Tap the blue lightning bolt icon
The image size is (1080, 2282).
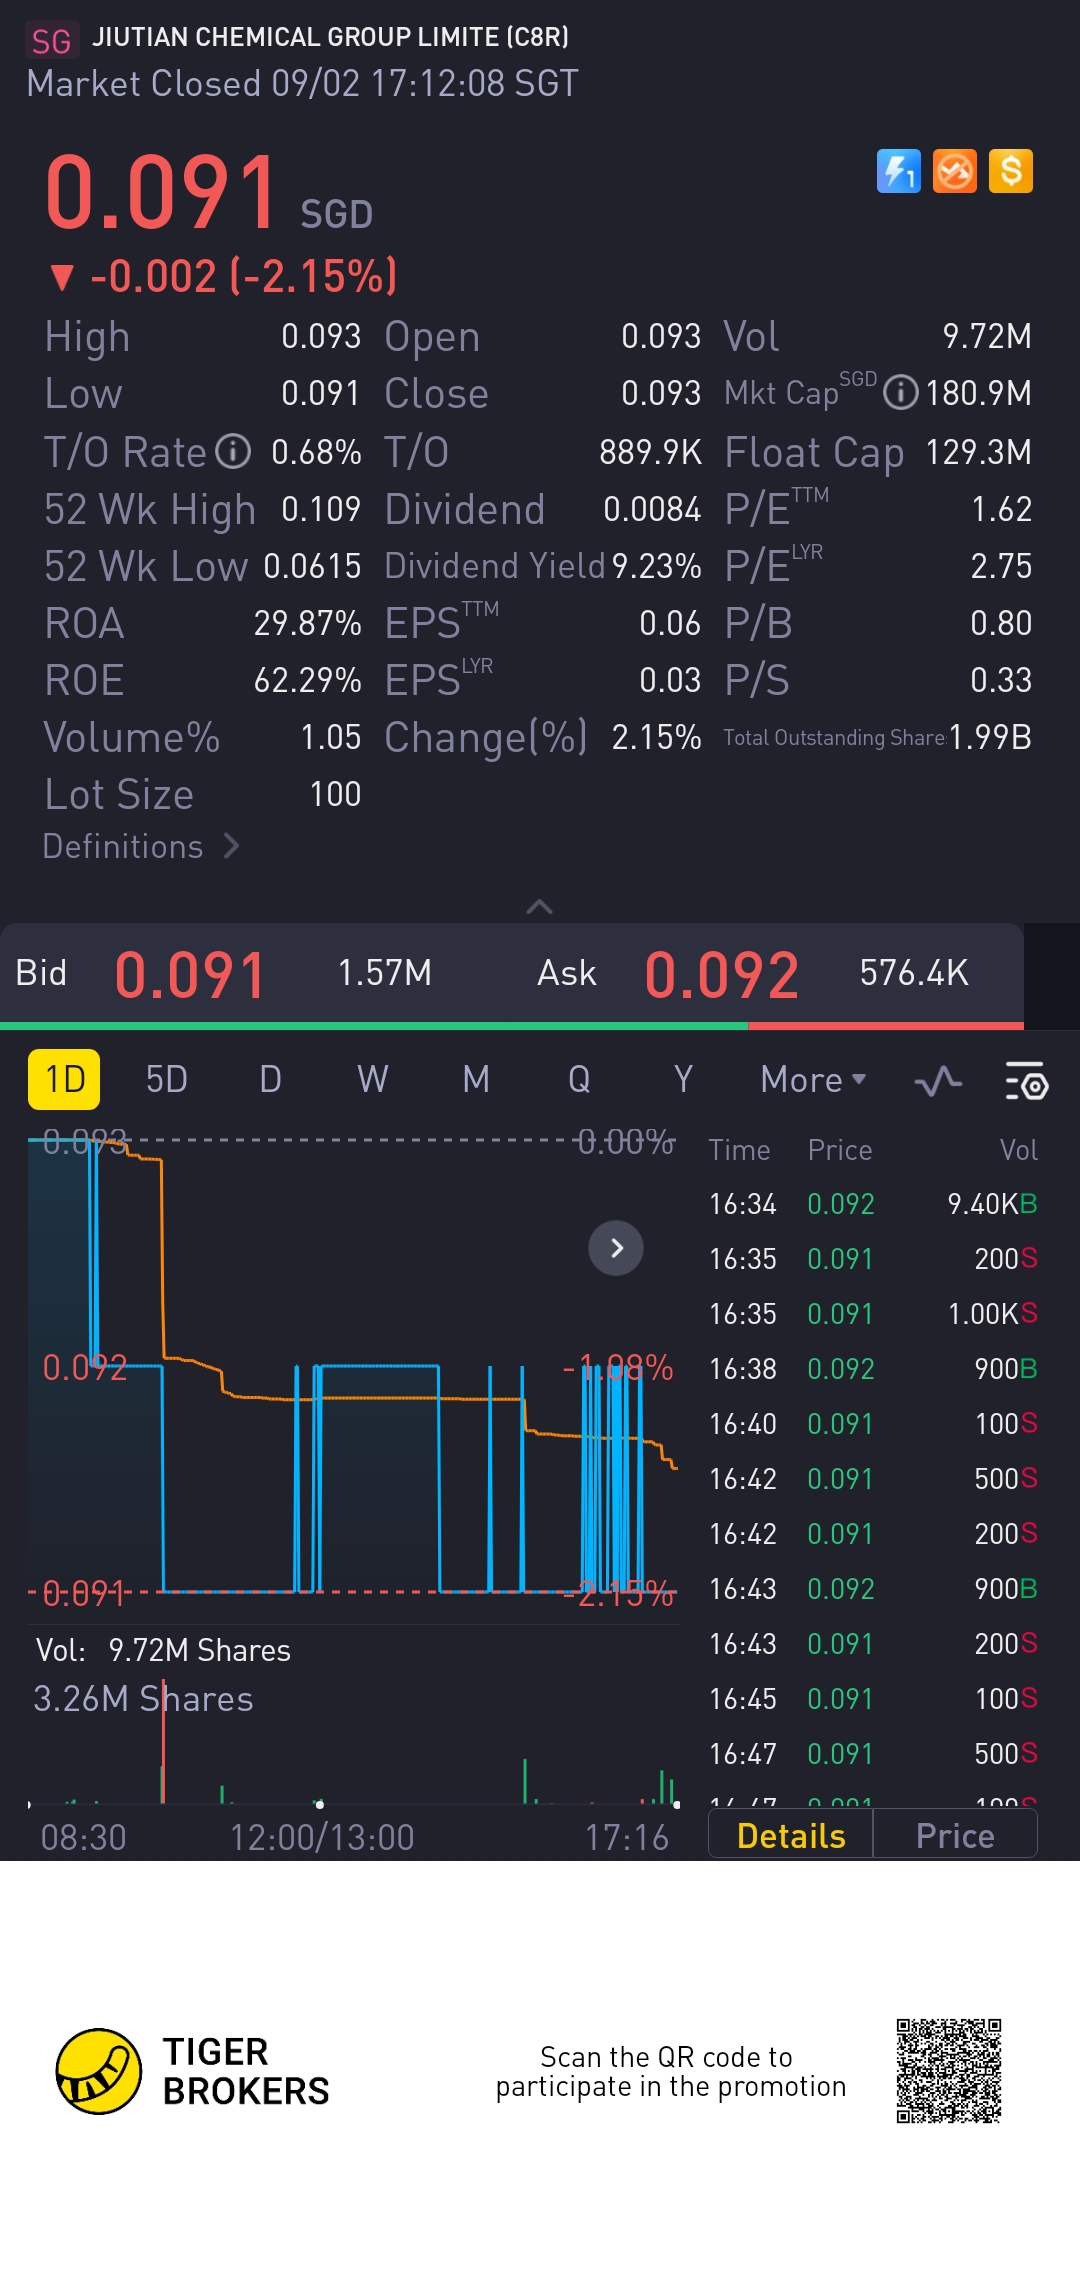coord(898,171)
